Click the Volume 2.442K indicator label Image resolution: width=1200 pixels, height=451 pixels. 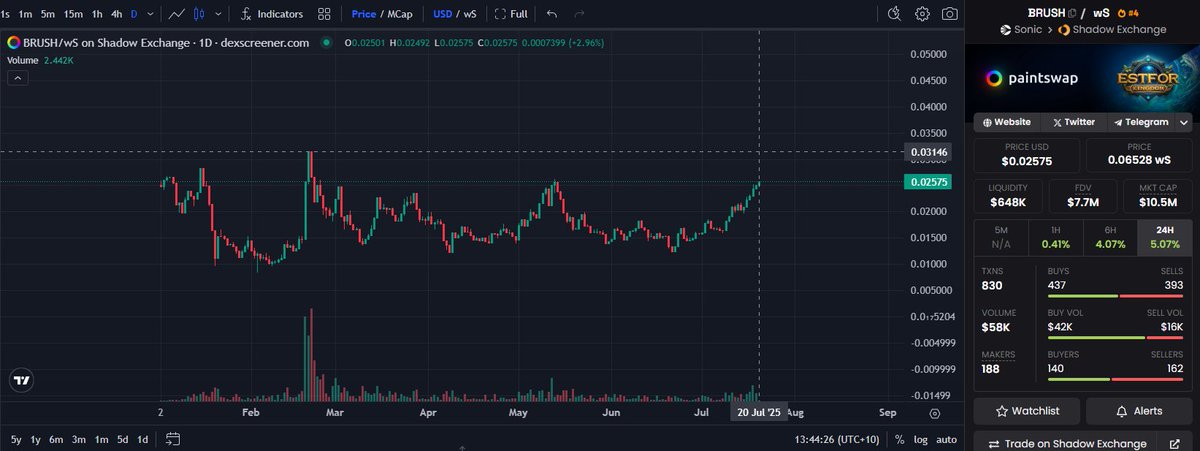coord(38,60)
